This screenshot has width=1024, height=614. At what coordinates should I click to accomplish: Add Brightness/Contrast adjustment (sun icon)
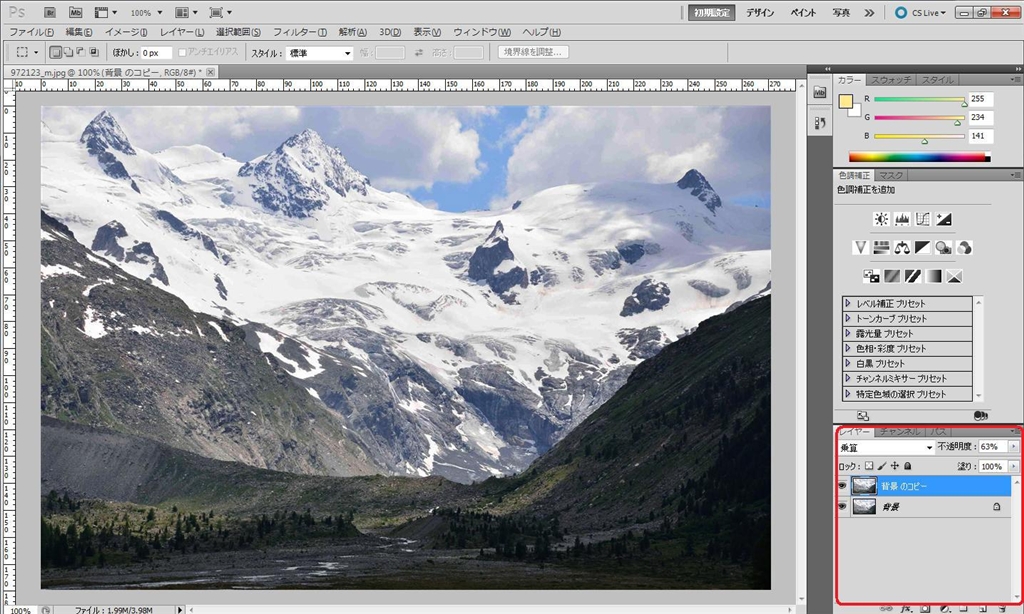[x=881, y=219]
